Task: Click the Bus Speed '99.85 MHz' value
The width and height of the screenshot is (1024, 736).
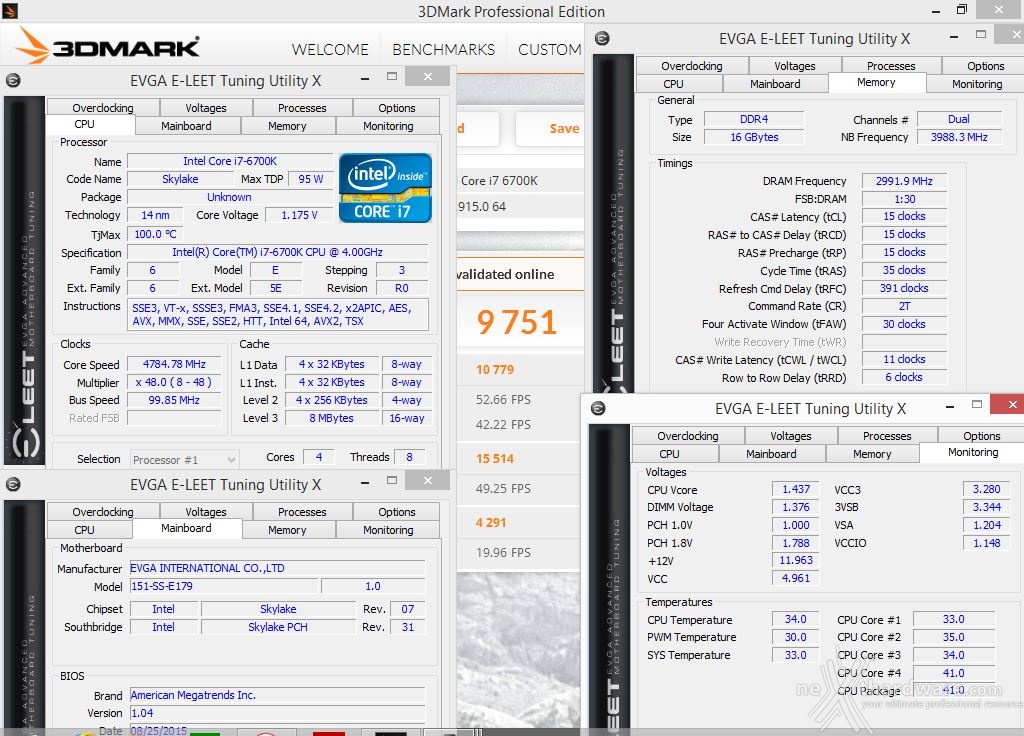Action: [x=174, y=400]
